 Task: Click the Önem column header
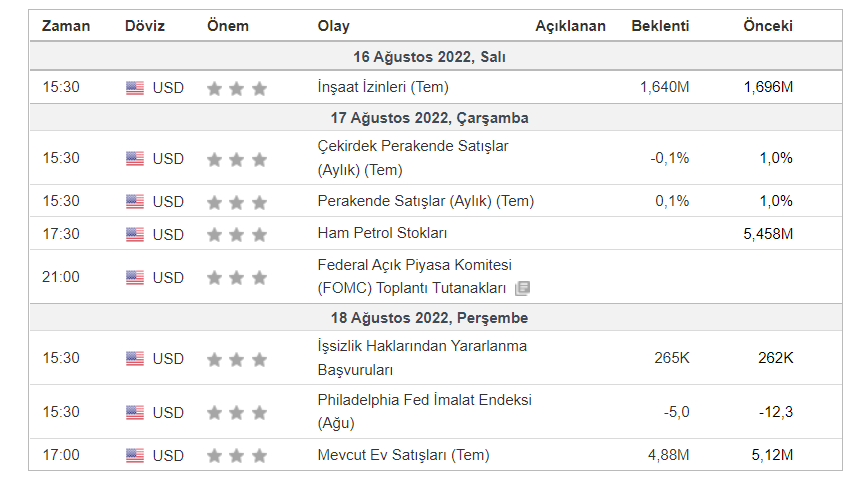click(x=228, y=26)
